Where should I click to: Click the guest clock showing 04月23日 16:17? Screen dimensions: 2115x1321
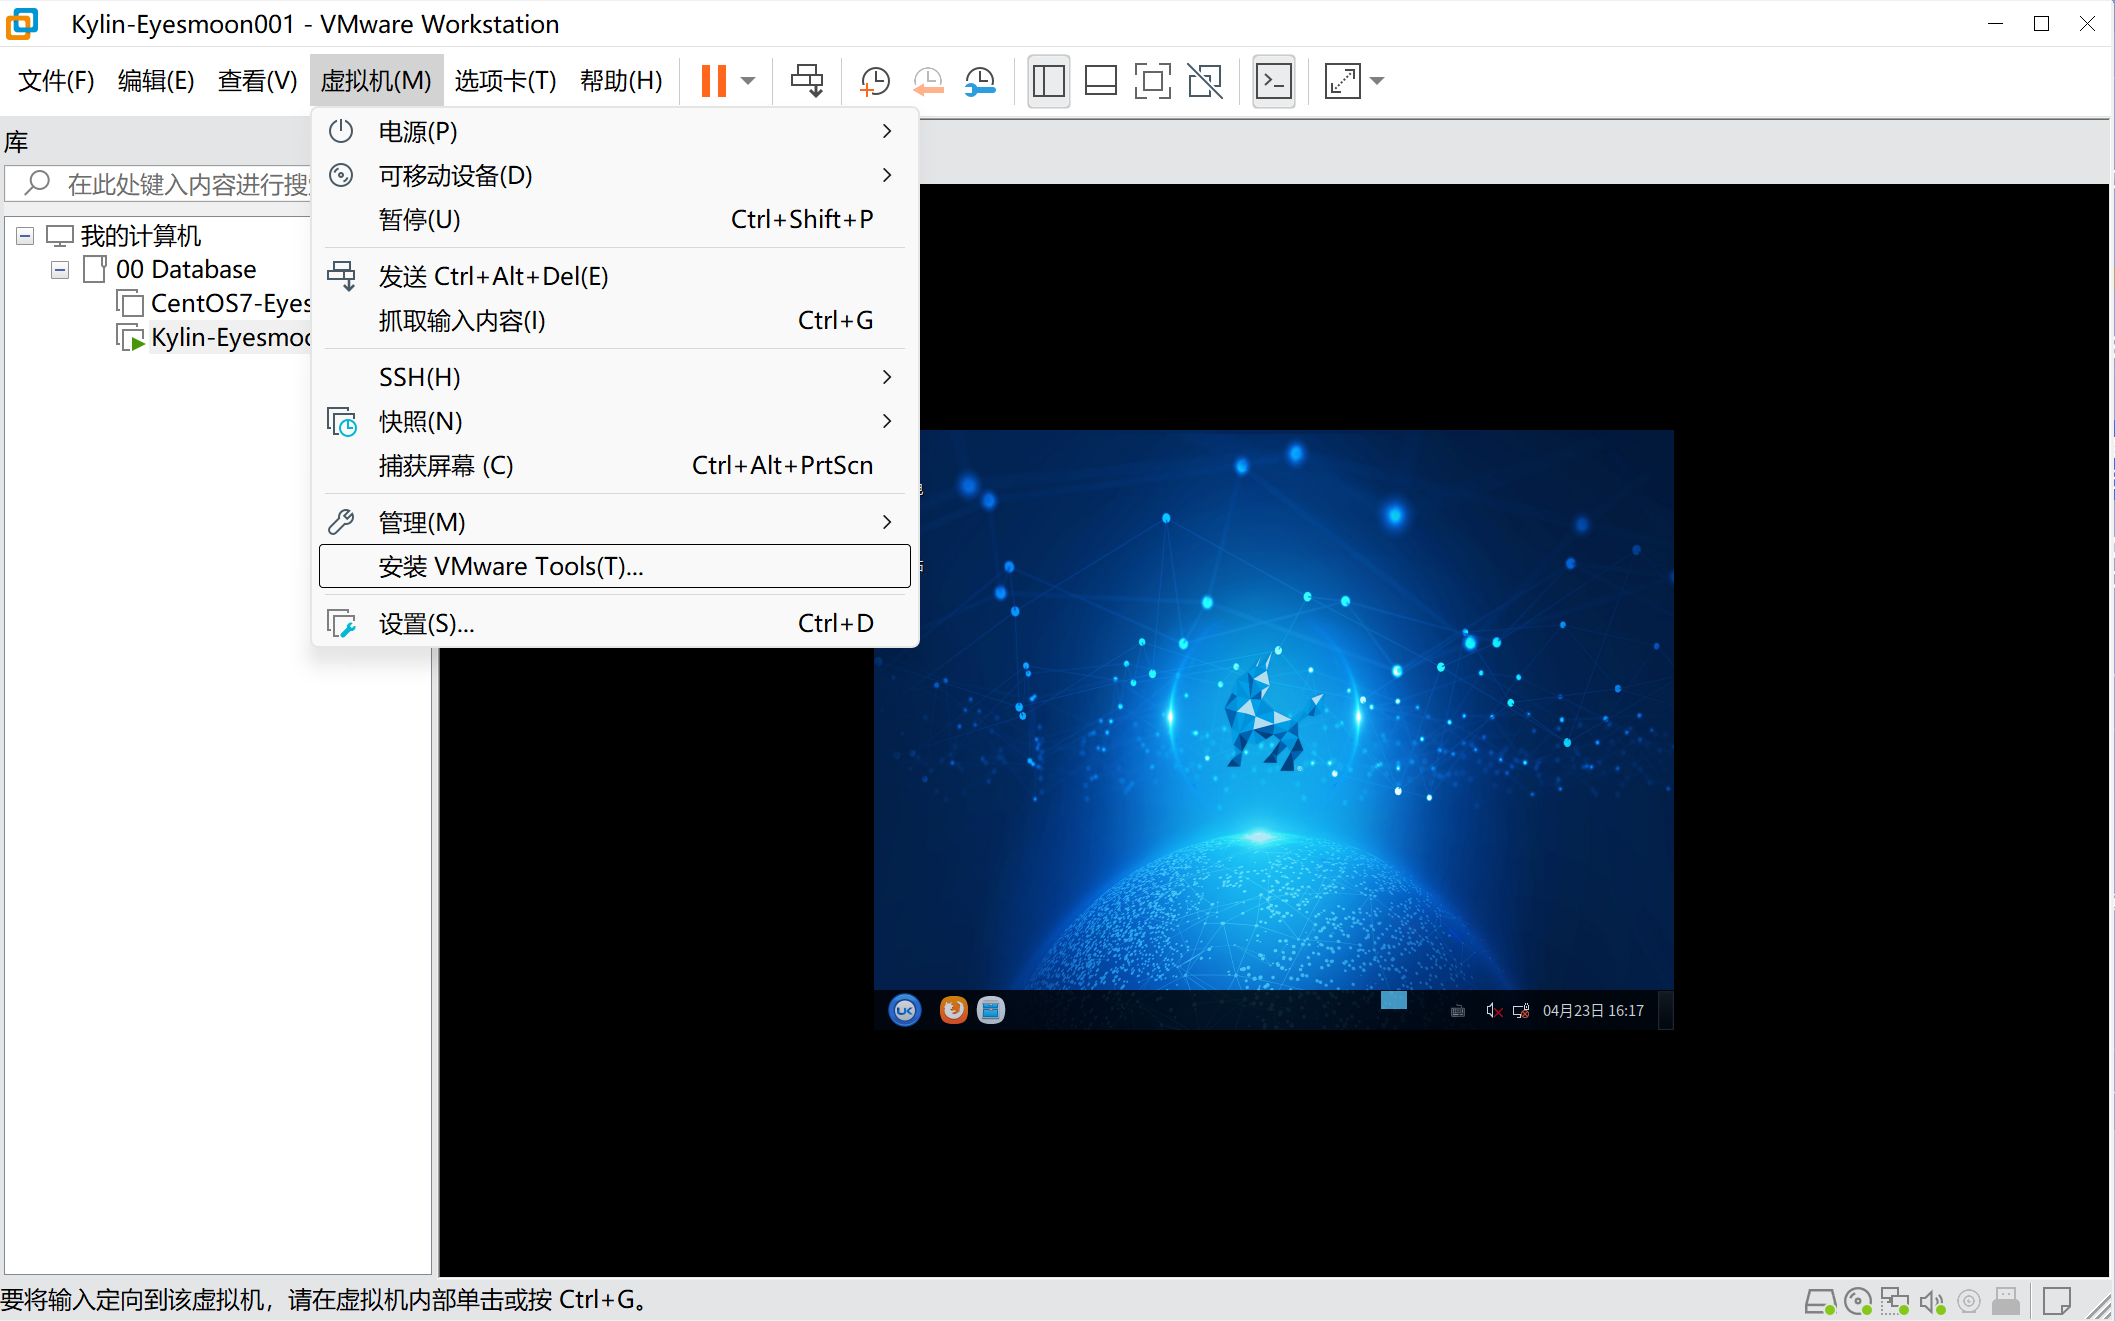point(1593,1011)
